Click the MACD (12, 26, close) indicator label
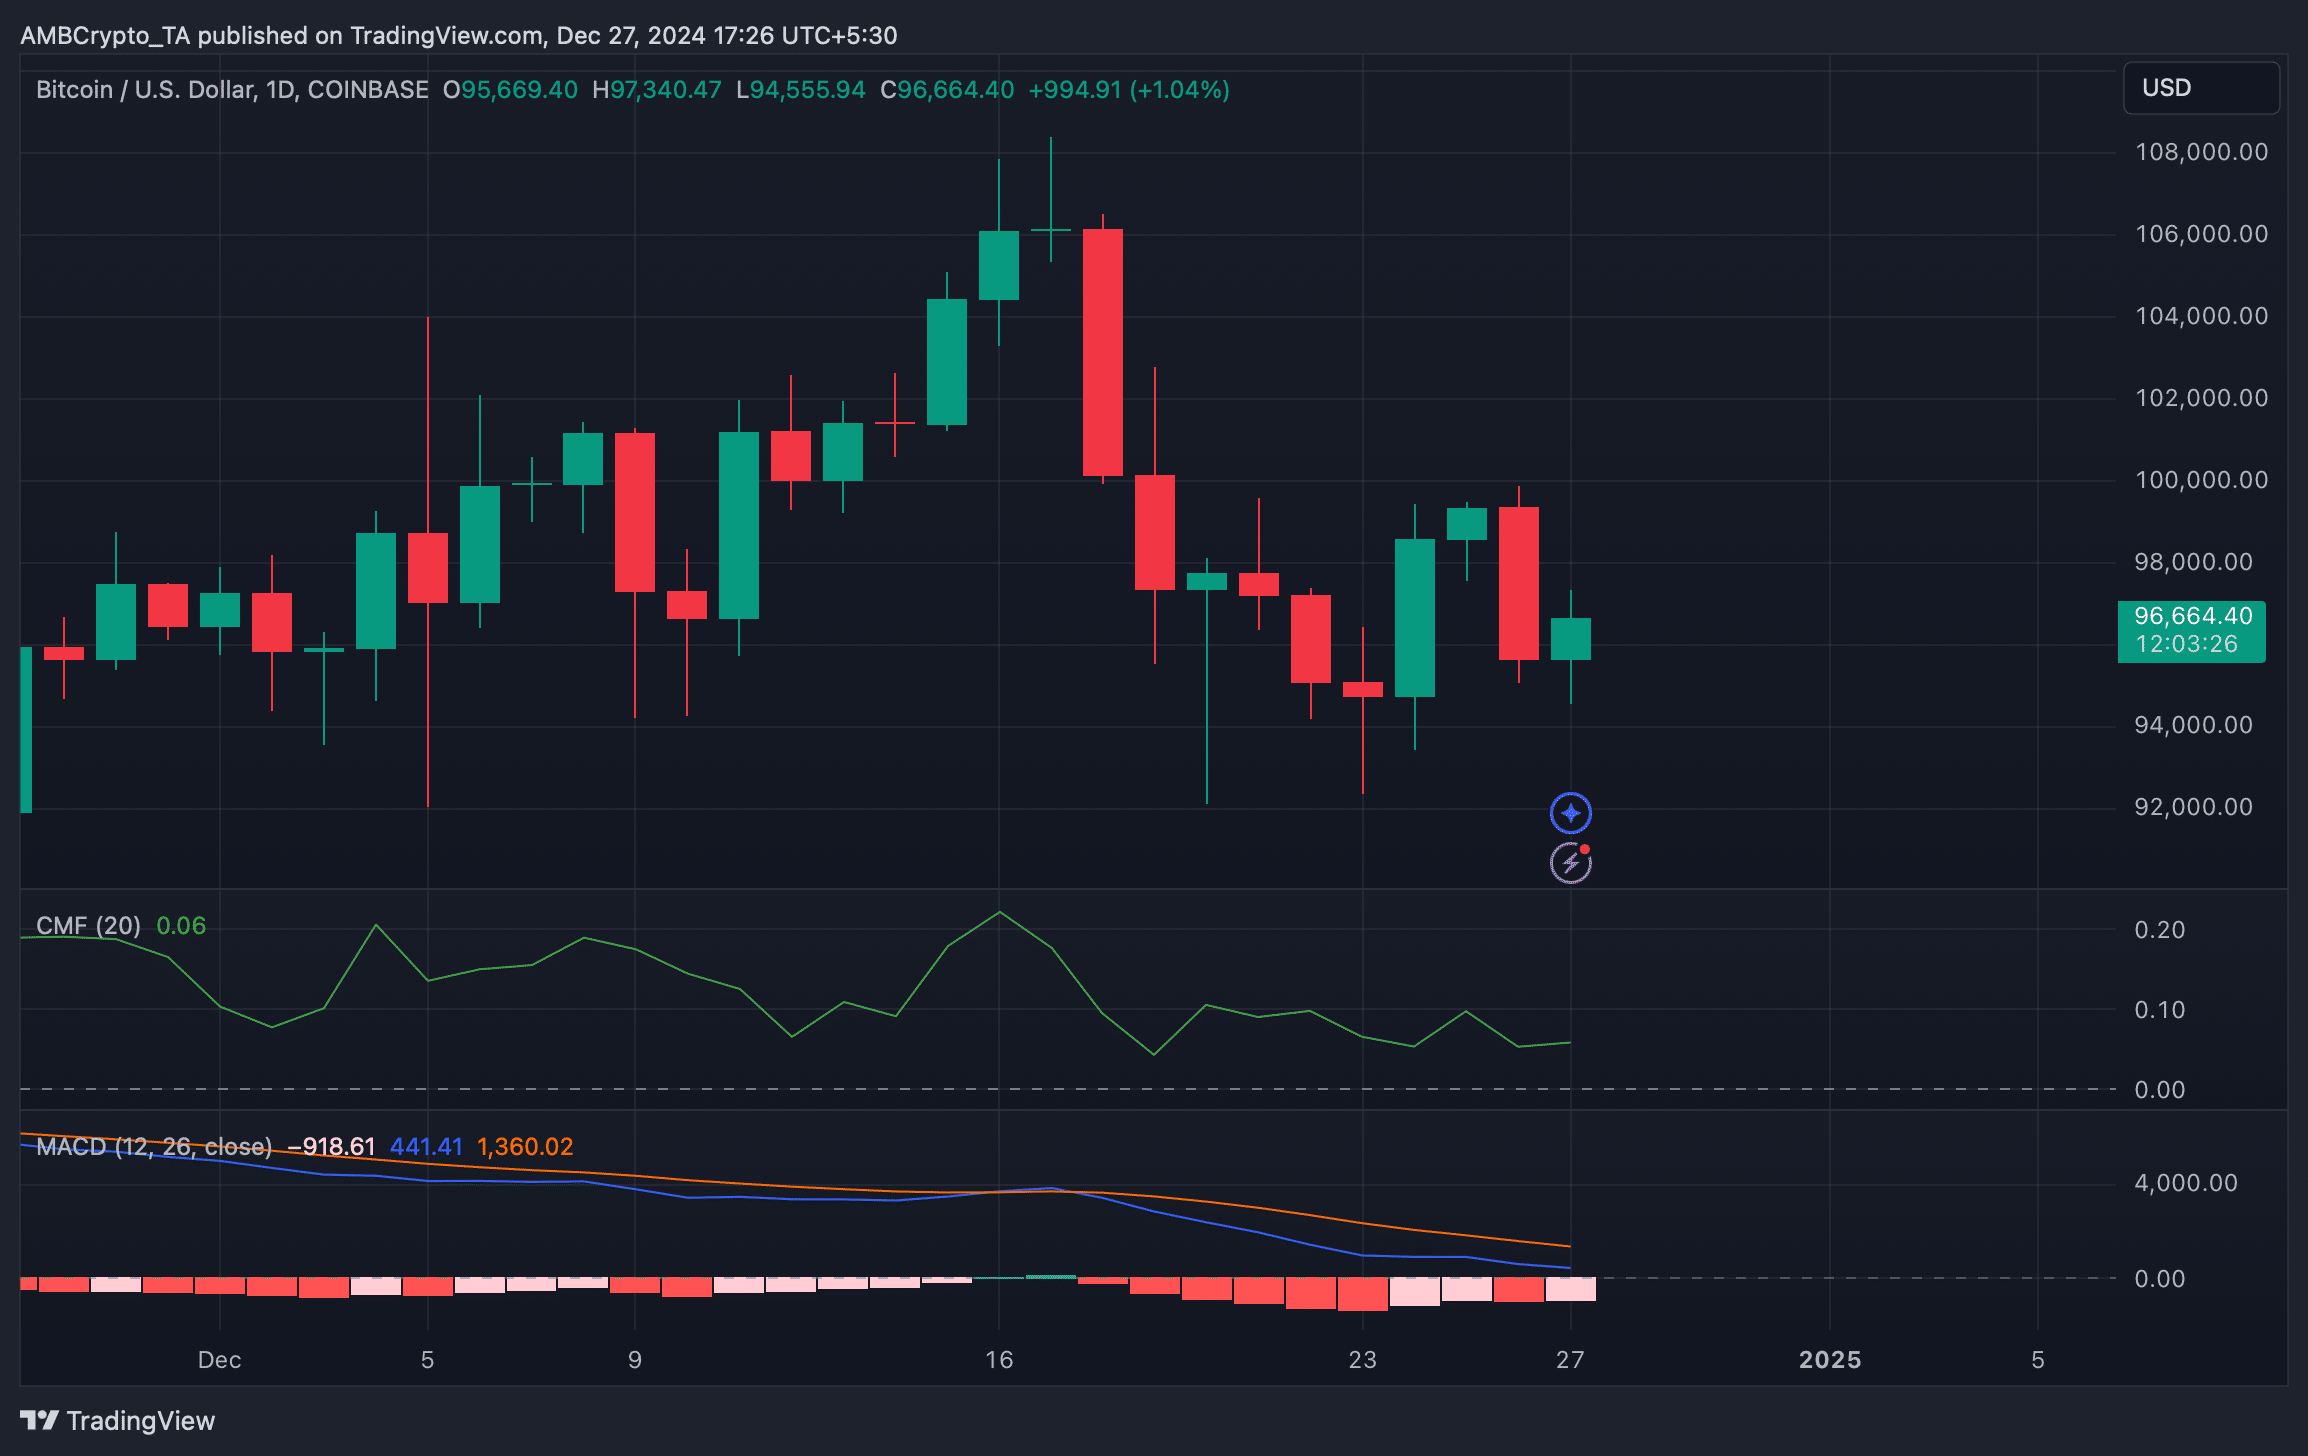 [x=154, y=1146]
